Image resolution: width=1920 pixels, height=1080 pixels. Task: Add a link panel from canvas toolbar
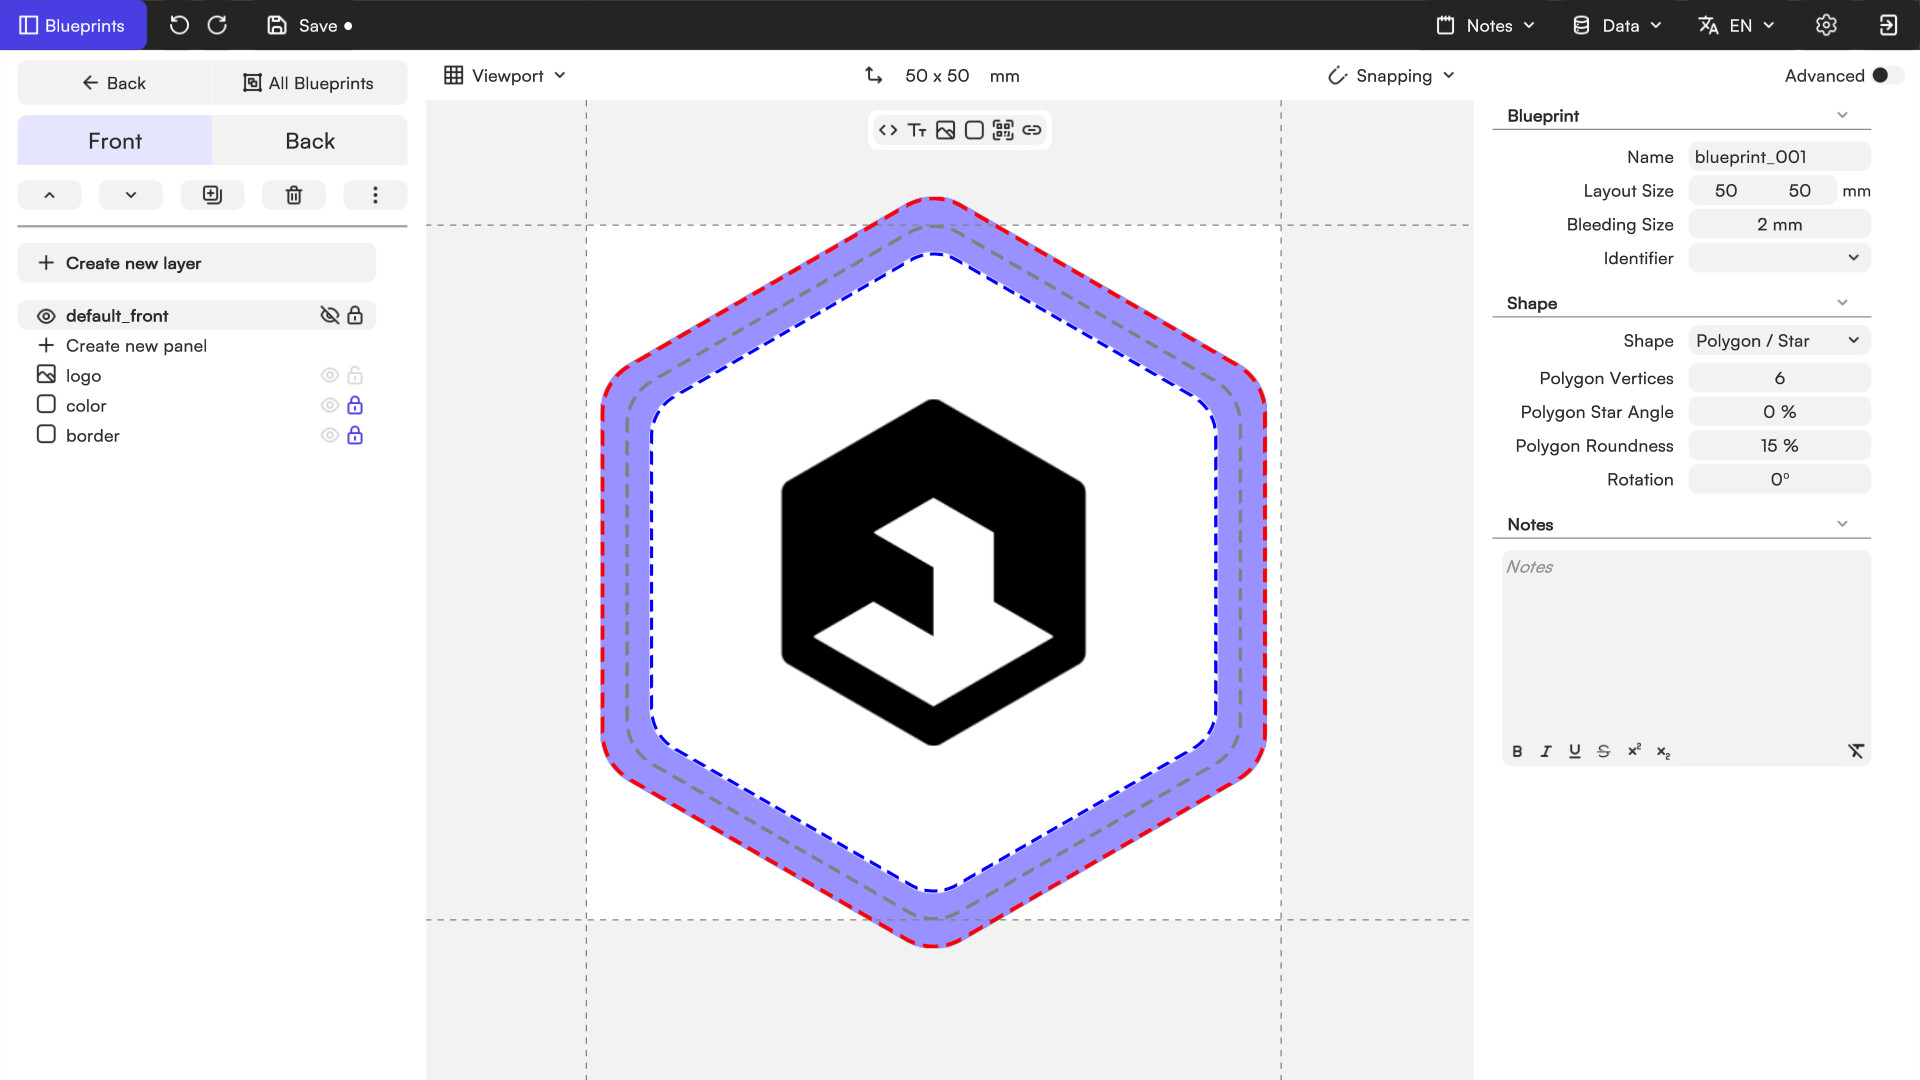click(x=1032, y=130)
